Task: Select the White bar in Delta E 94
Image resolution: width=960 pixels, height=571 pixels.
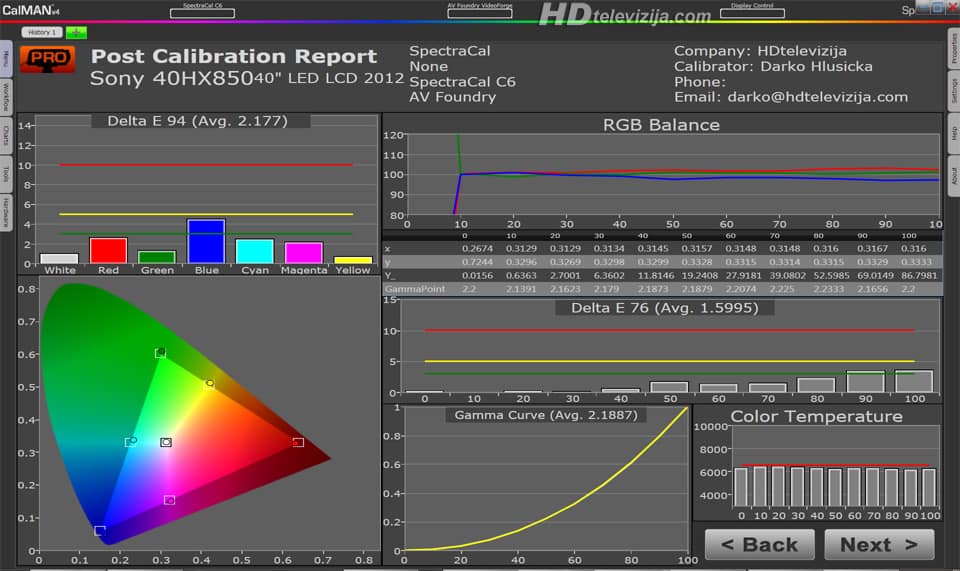Action: (x=59, y=258)
